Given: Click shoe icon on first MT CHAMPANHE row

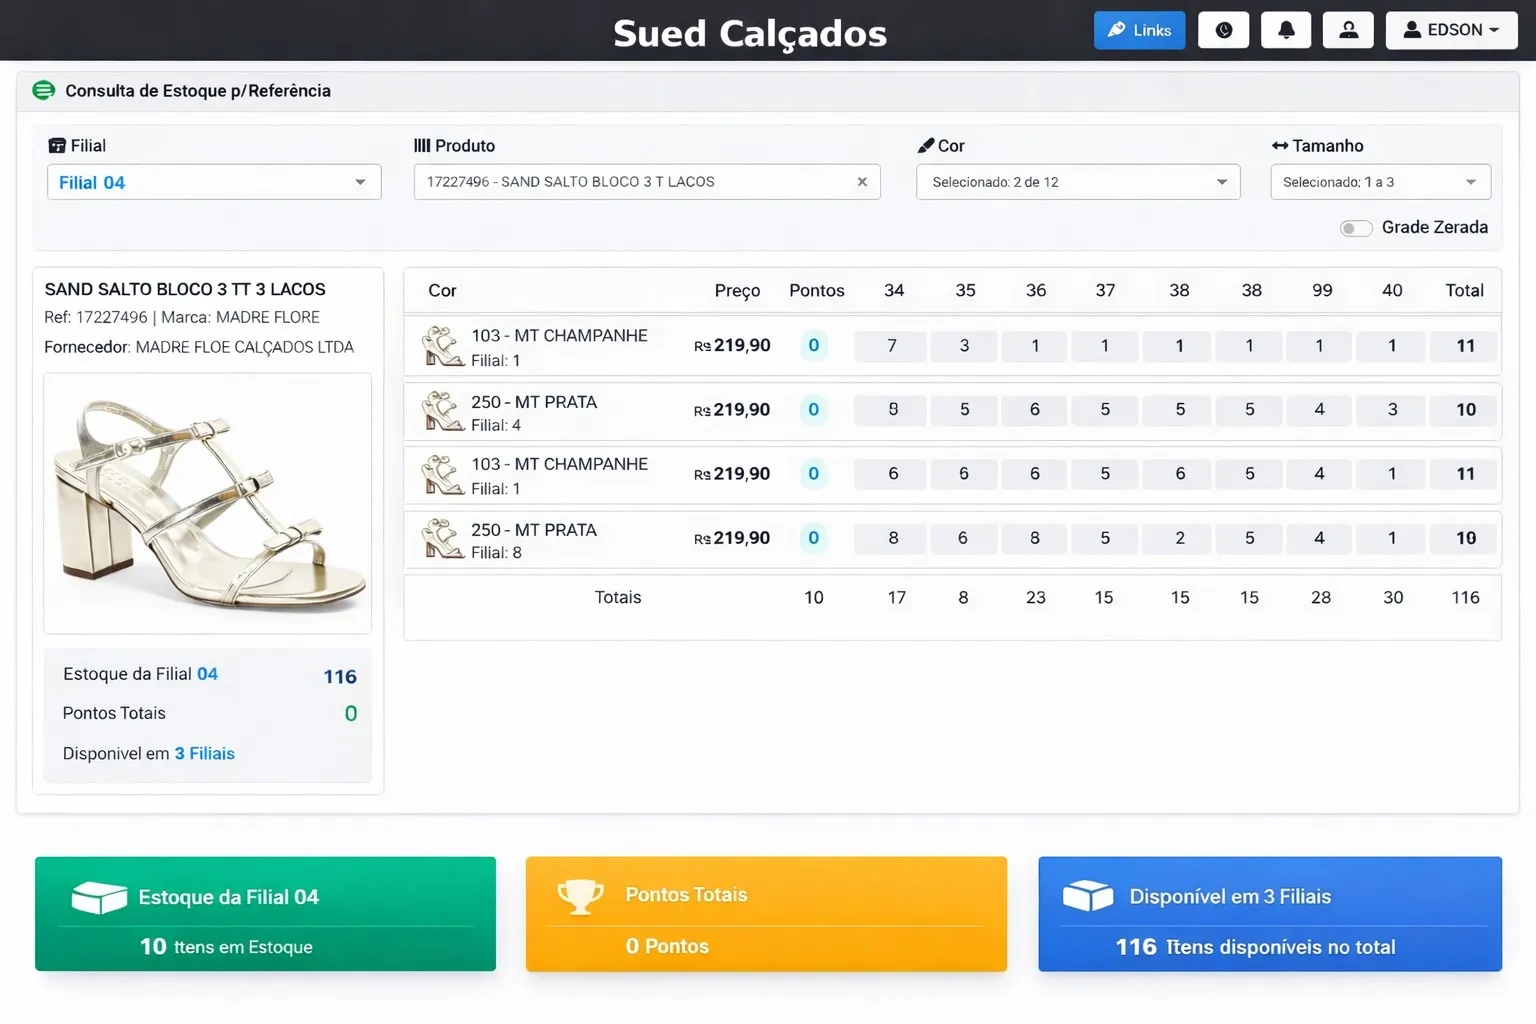Looking at the screenshot, I should tap(441, 346).
